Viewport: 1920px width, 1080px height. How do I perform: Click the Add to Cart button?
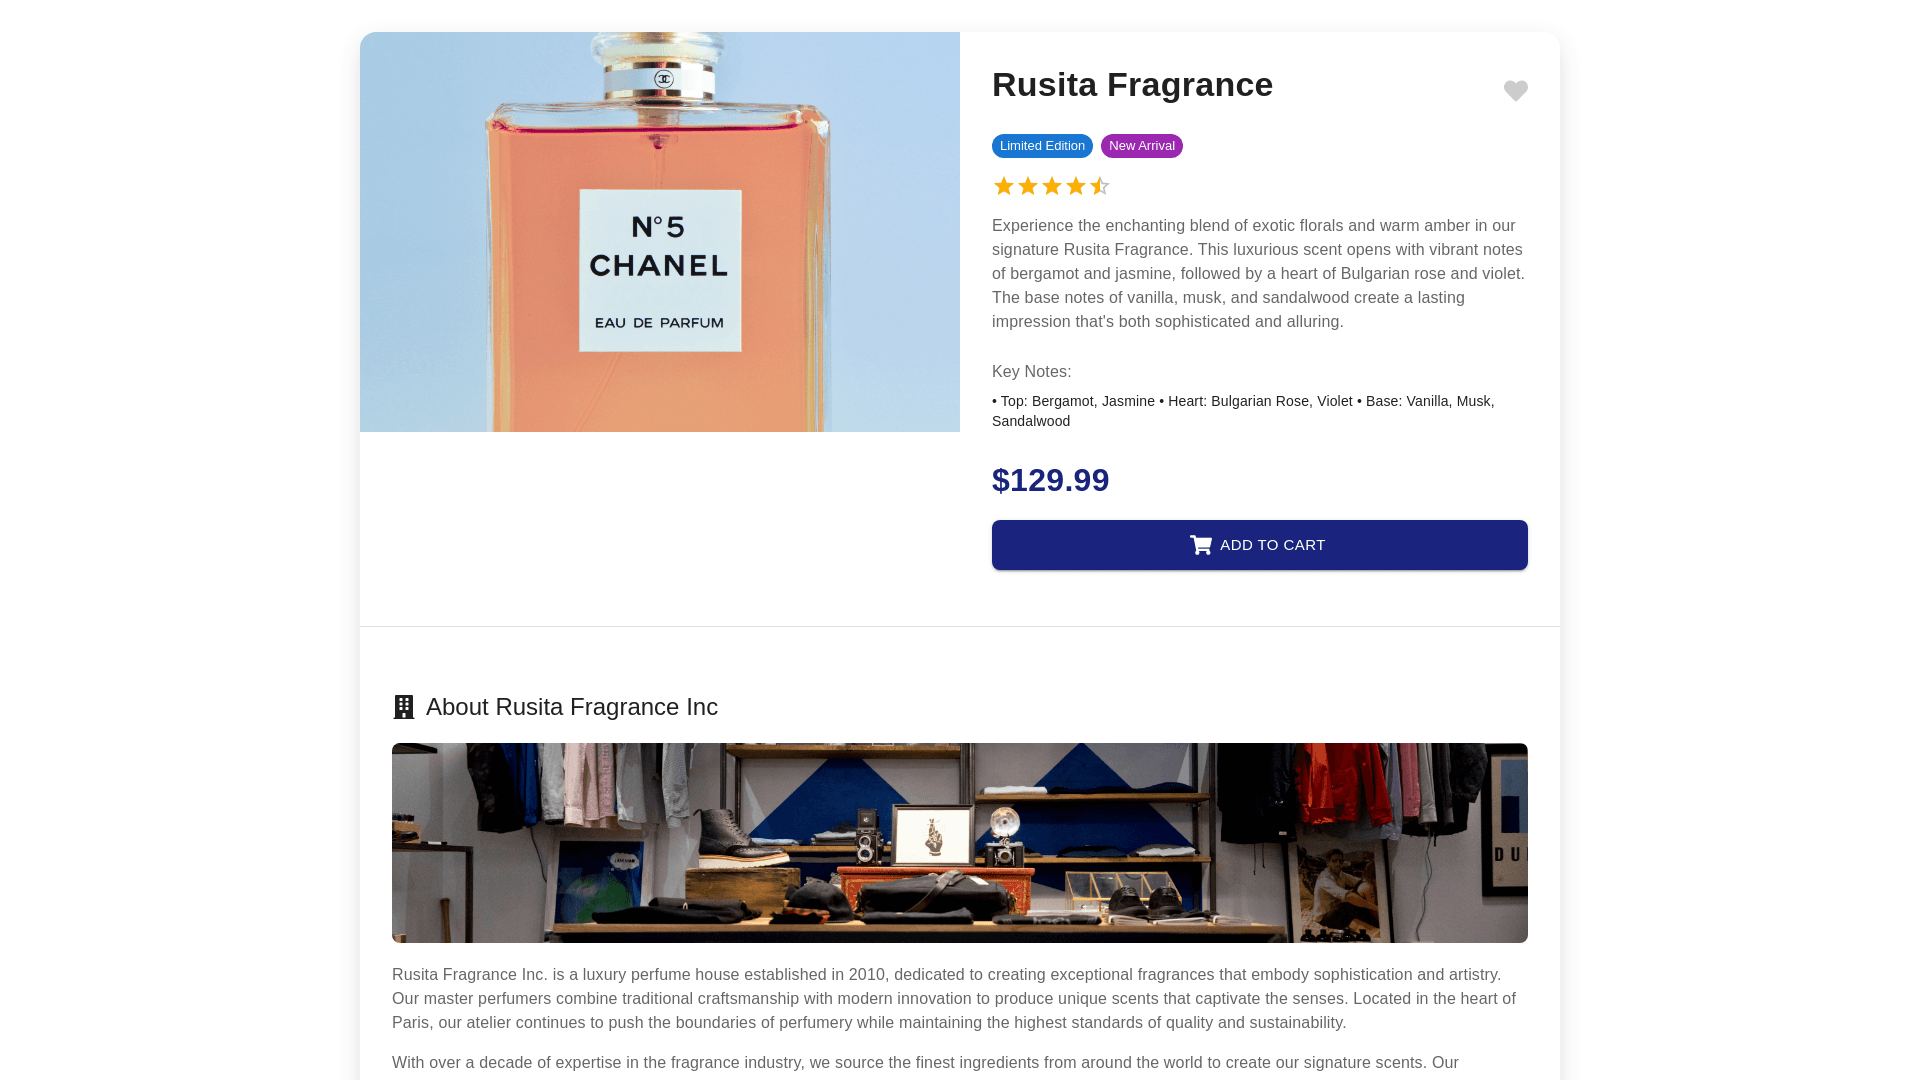[1260, 545]
